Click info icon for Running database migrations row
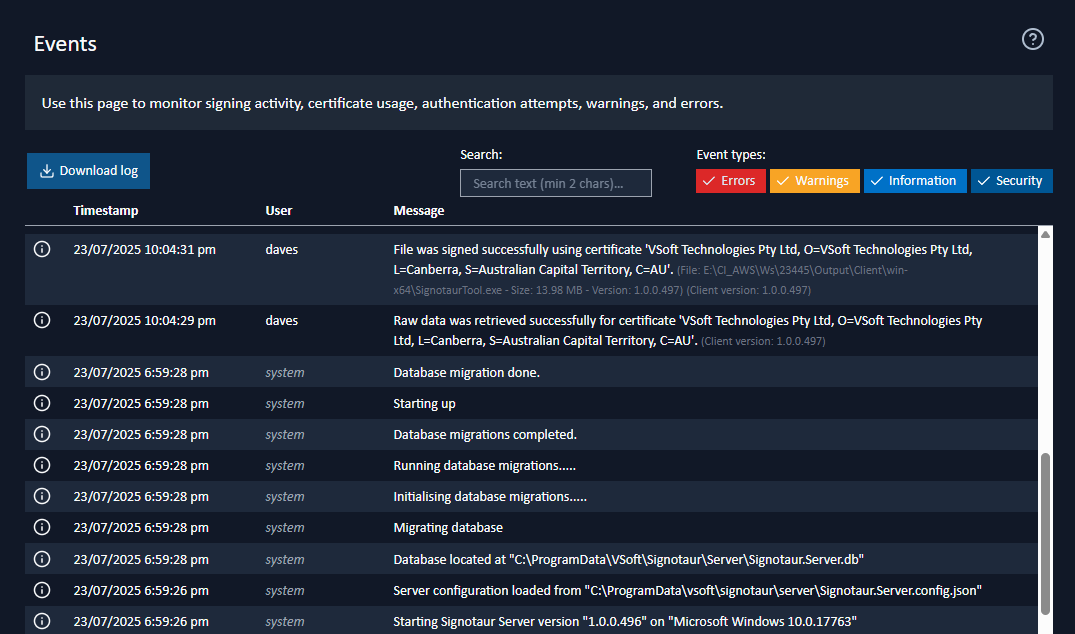The image size is (1075, 634). [x=42, y=465]
